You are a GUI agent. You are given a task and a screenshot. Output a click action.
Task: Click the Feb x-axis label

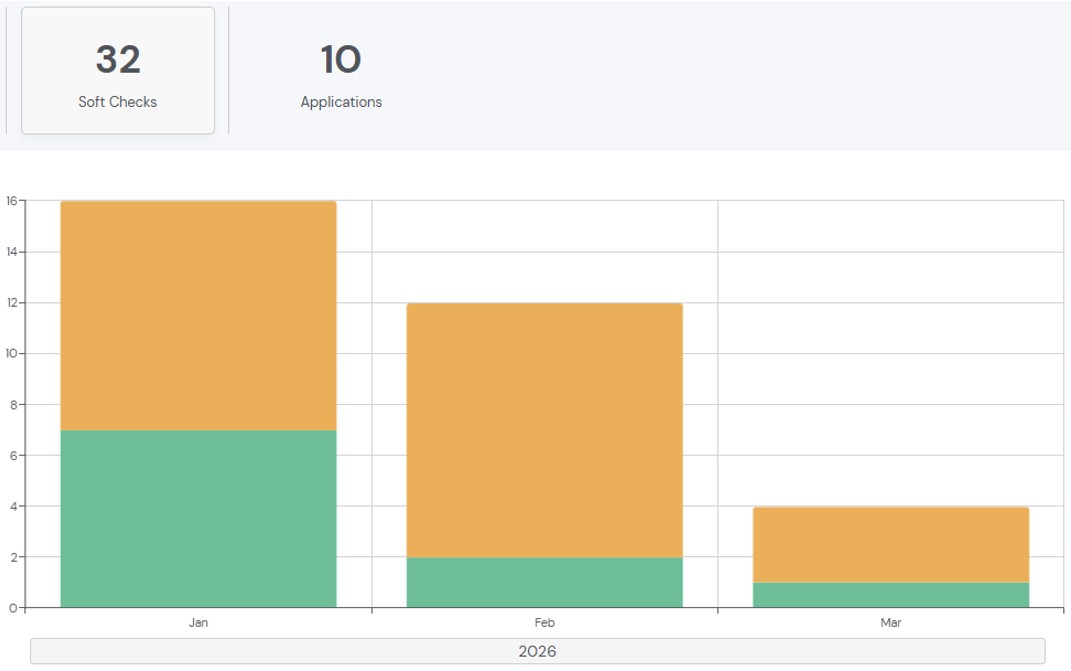click(x=544, y=623)
